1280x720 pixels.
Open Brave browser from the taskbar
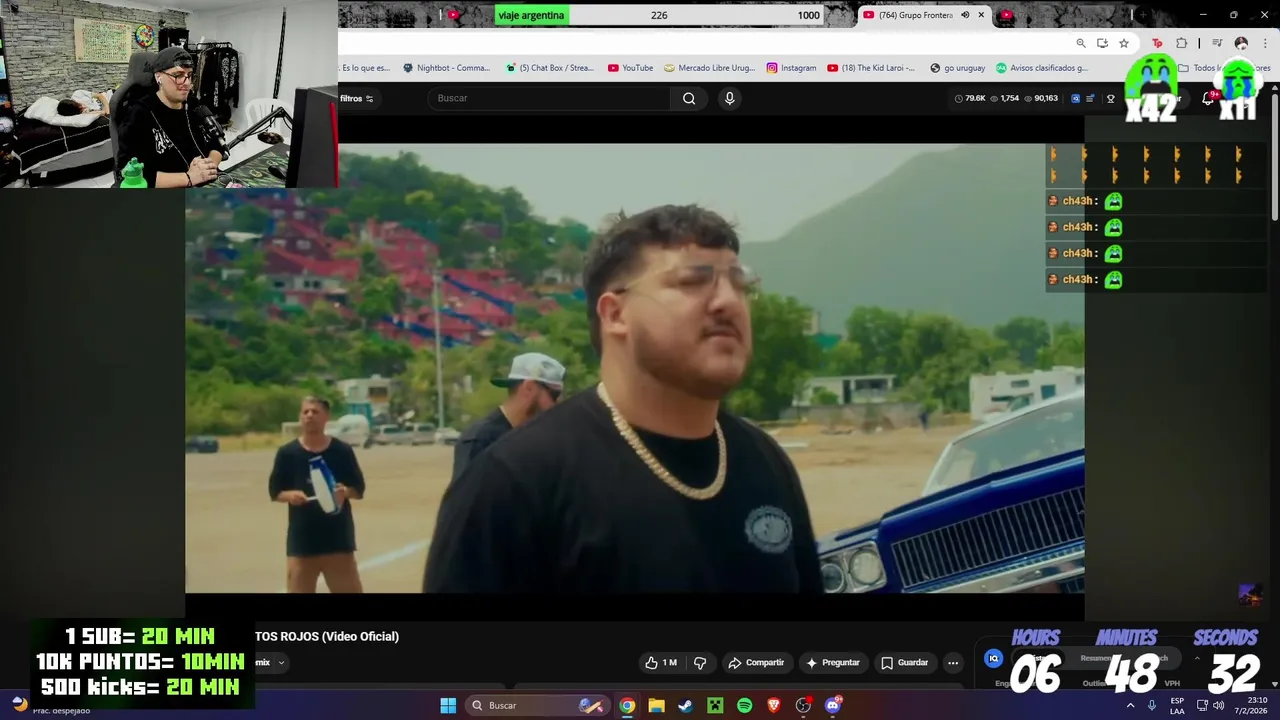coord(773,705)
